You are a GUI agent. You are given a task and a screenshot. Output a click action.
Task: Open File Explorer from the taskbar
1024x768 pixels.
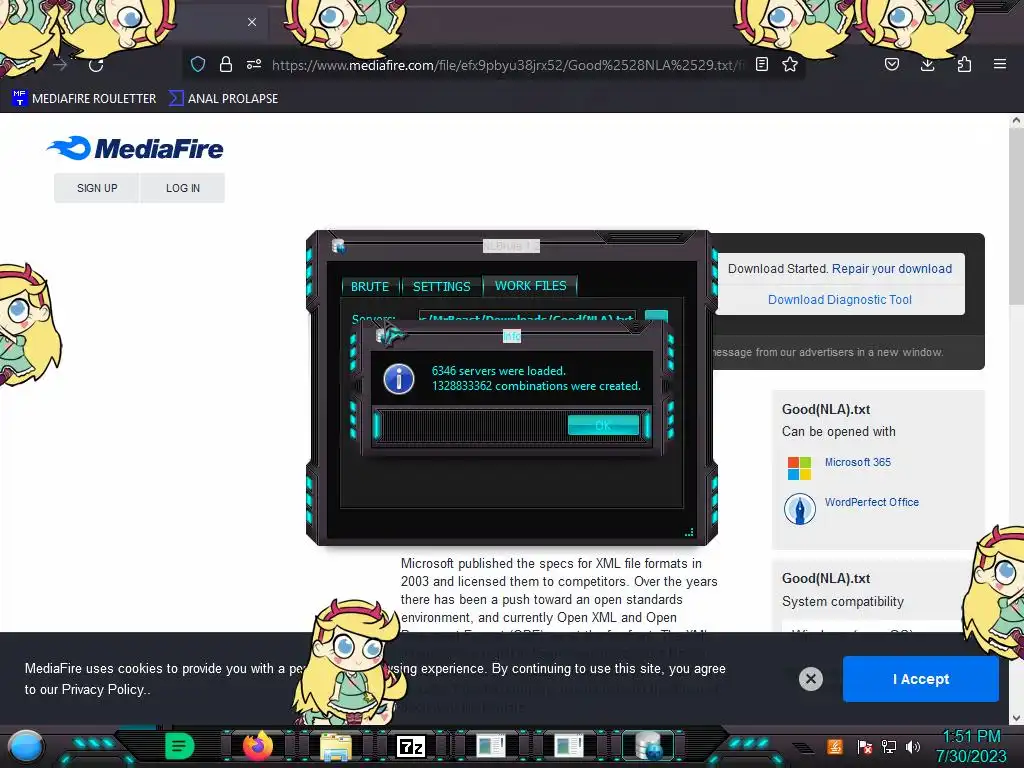(336, 746)
